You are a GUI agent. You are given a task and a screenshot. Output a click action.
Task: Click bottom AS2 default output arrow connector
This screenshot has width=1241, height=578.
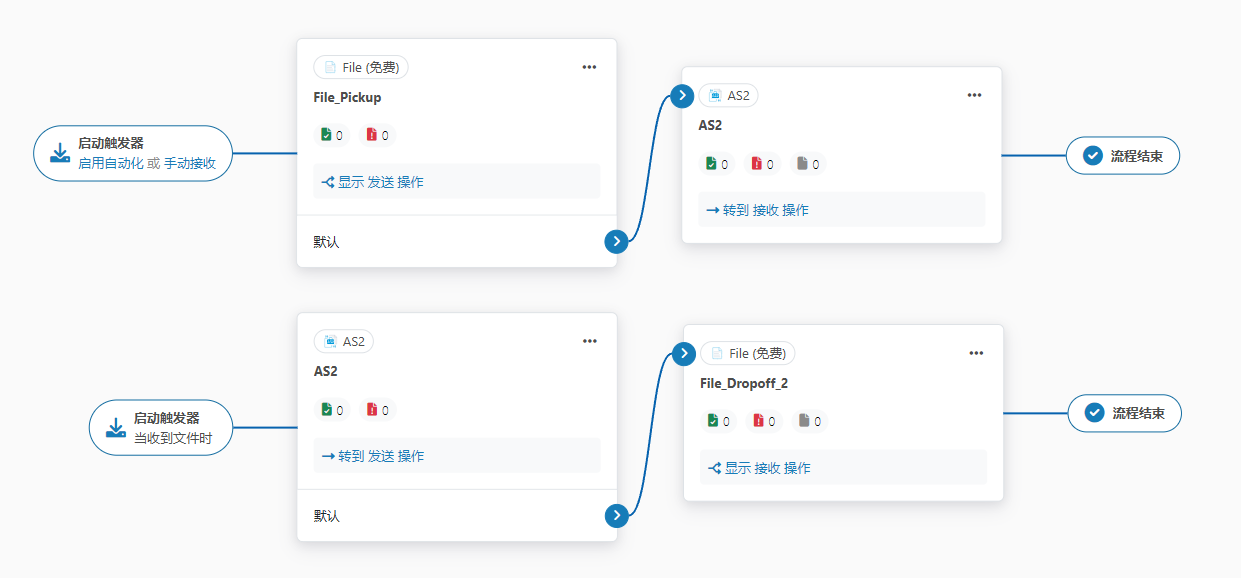[617, 516]
